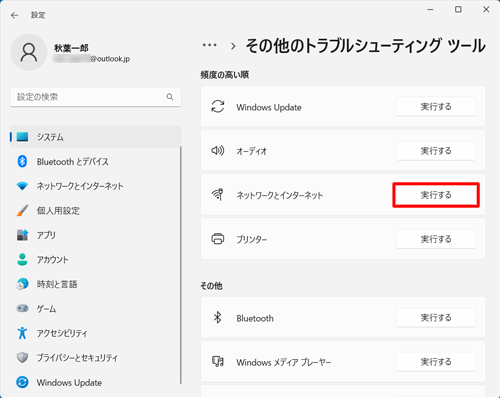Open 時刻と言語 settings

[96, 284]
